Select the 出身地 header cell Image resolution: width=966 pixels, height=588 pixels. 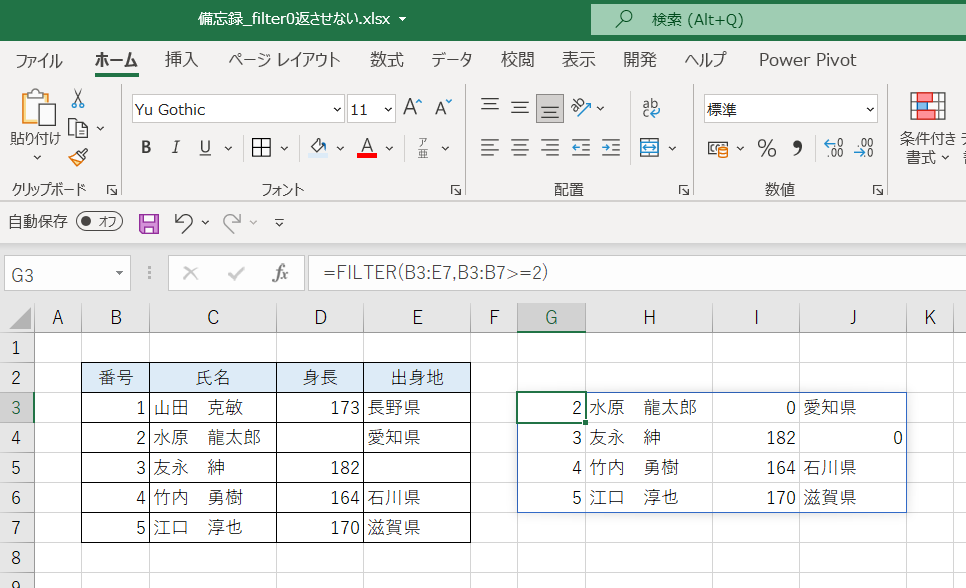pyautogui.click(x=417, y=377)
